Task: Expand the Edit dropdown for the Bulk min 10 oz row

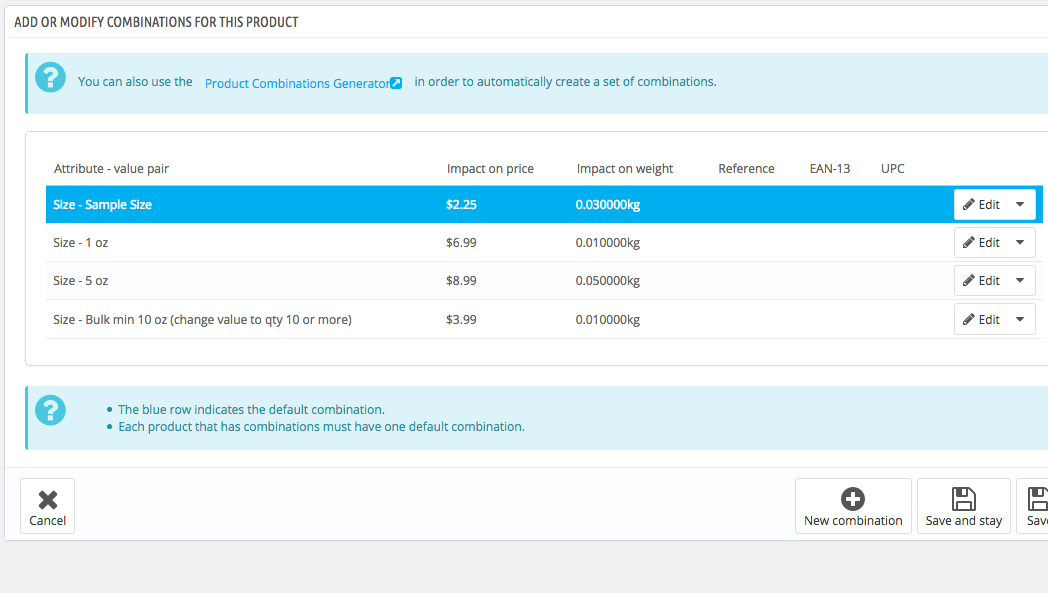Action: point(1020,320)
